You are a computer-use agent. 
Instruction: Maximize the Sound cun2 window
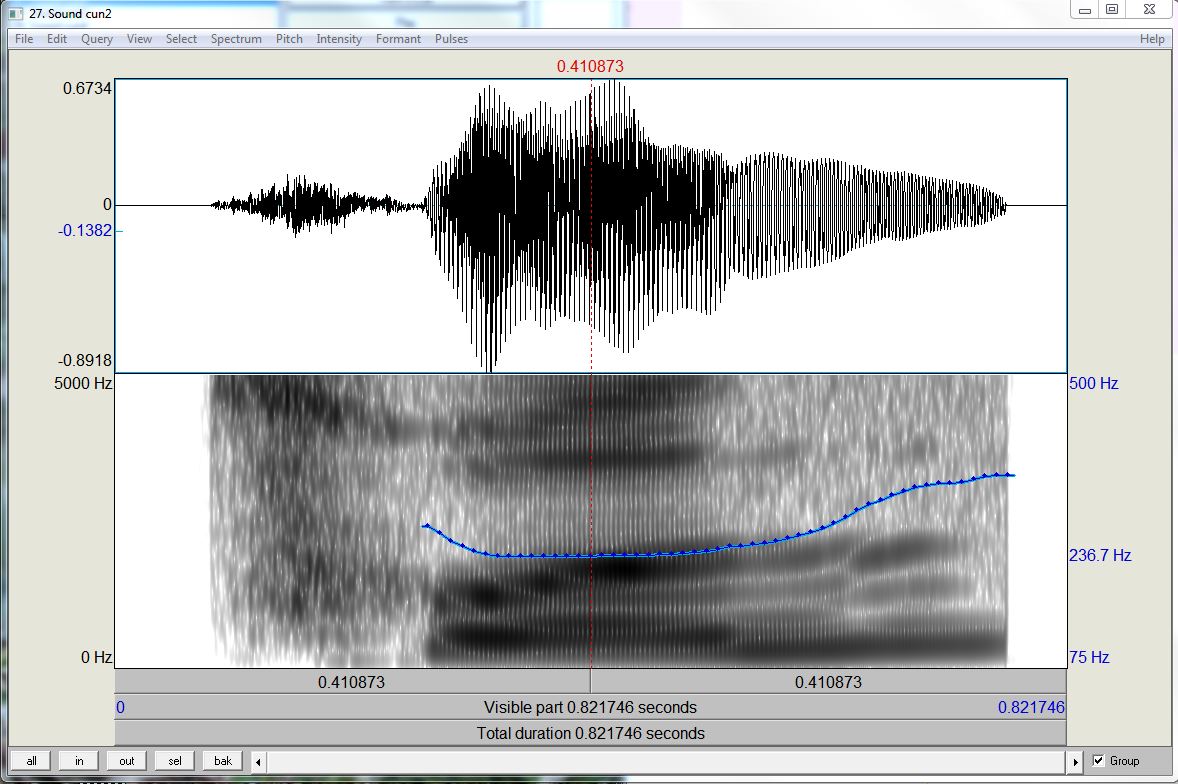pyautogui.click(x=1112, y=10)
